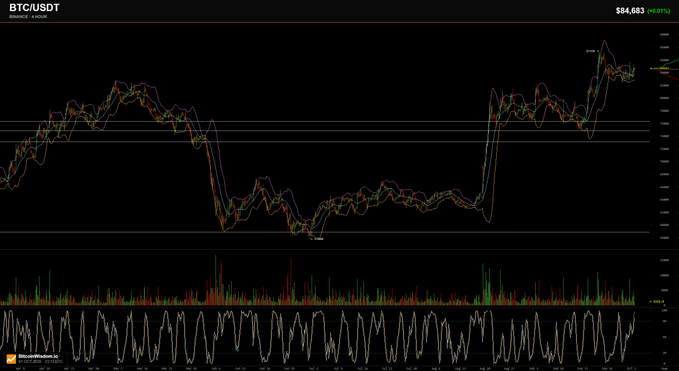Click the tallest green volume bar near Jun 4
The image size is (679, 371).
coord(216,280)
